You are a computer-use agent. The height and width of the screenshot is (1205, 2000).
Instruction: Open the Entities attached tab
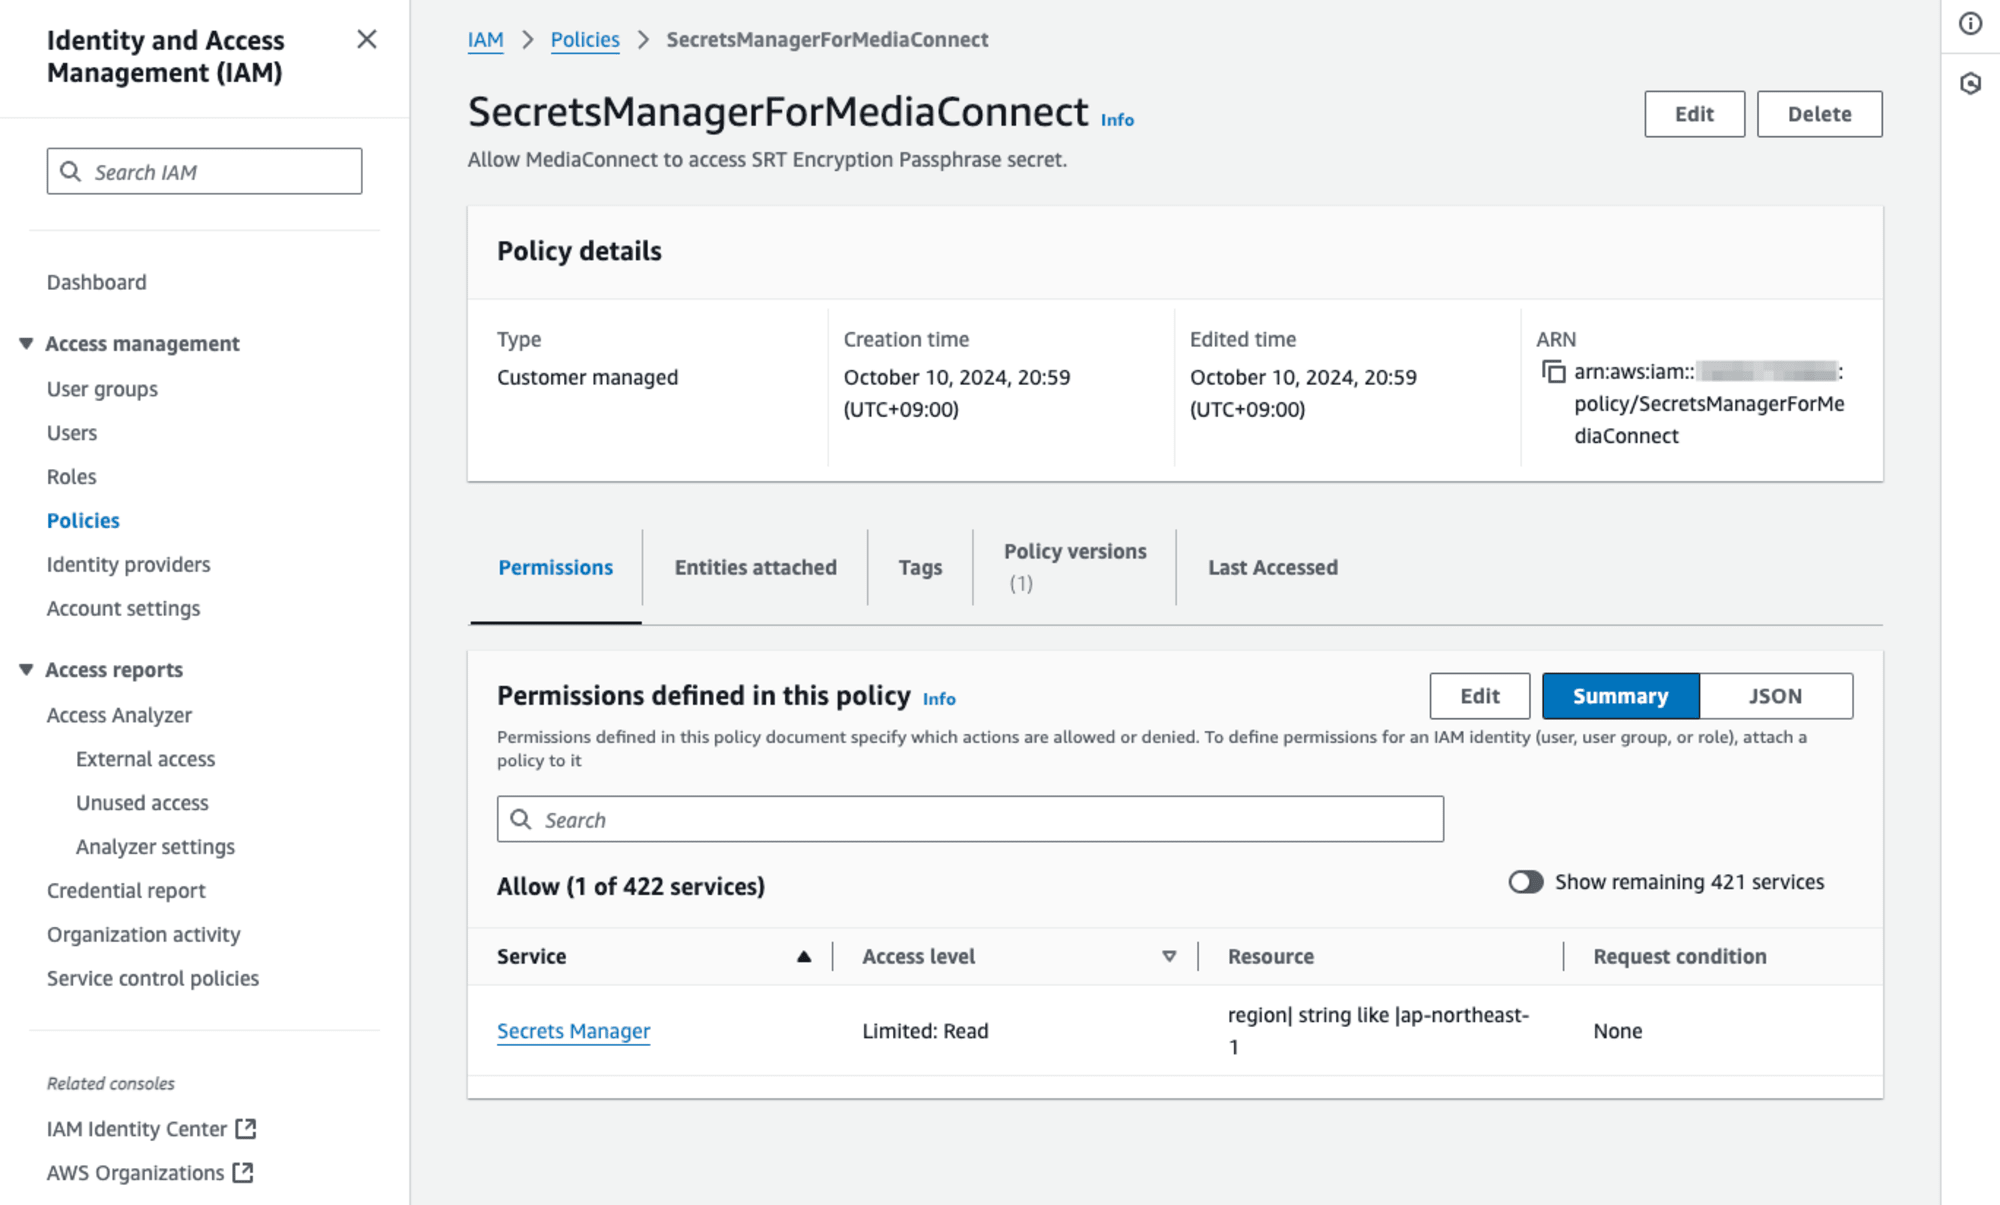(755, 567)
